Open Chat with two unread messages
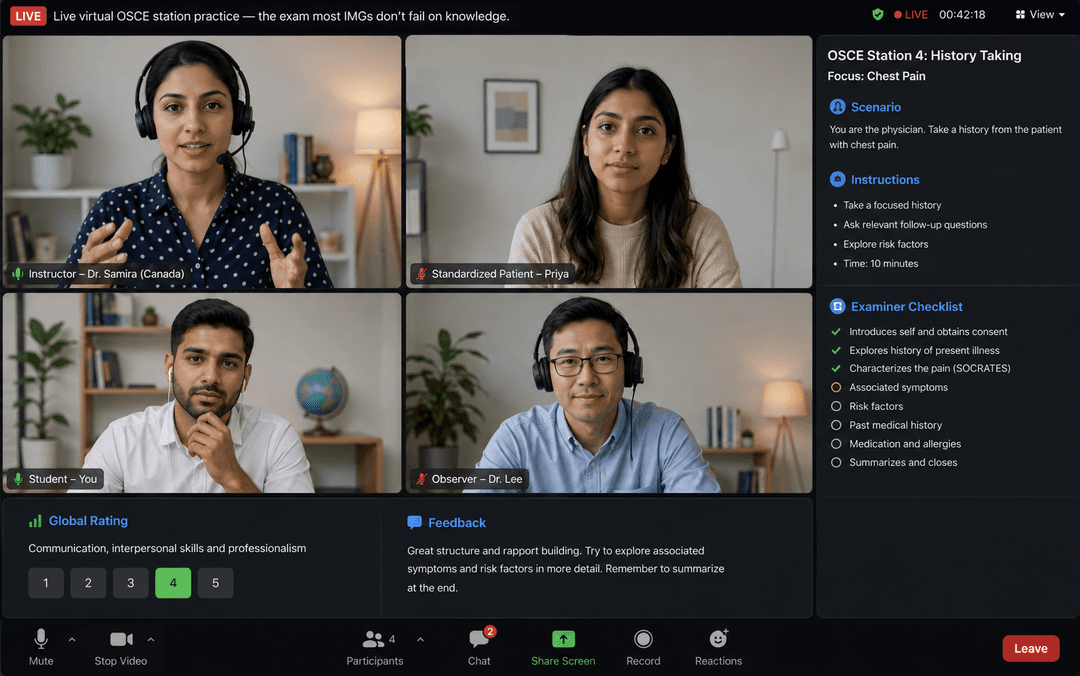The height and width of the screenshot is (676, 1080). pyautogui.click(x=479, y=646)
